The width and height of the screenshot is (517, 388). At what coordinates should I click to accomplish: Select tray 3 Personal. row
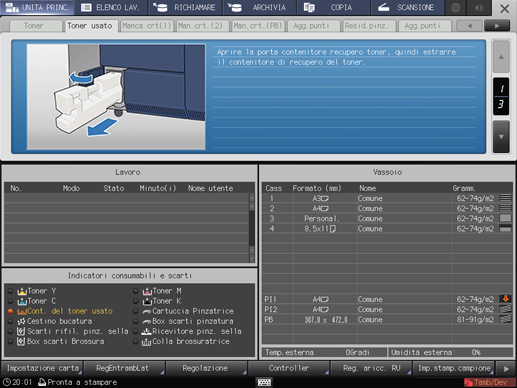[x=387, y=219]
